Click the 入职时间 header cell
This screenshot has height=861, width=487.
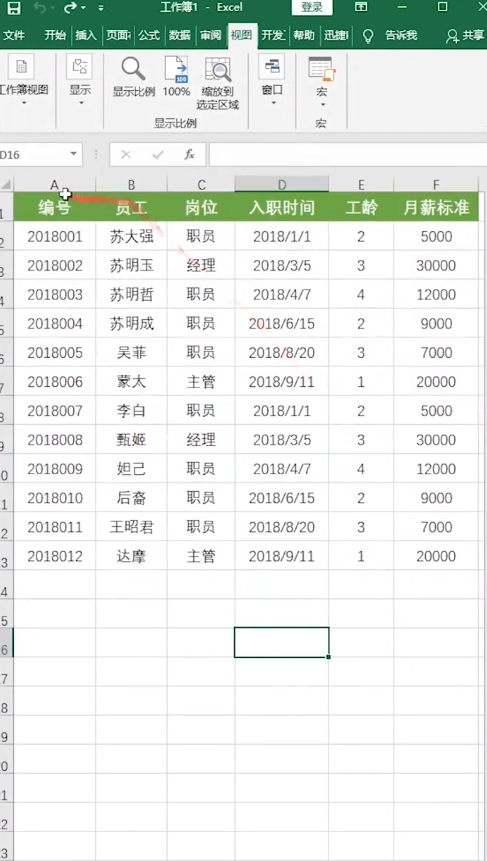282,207
